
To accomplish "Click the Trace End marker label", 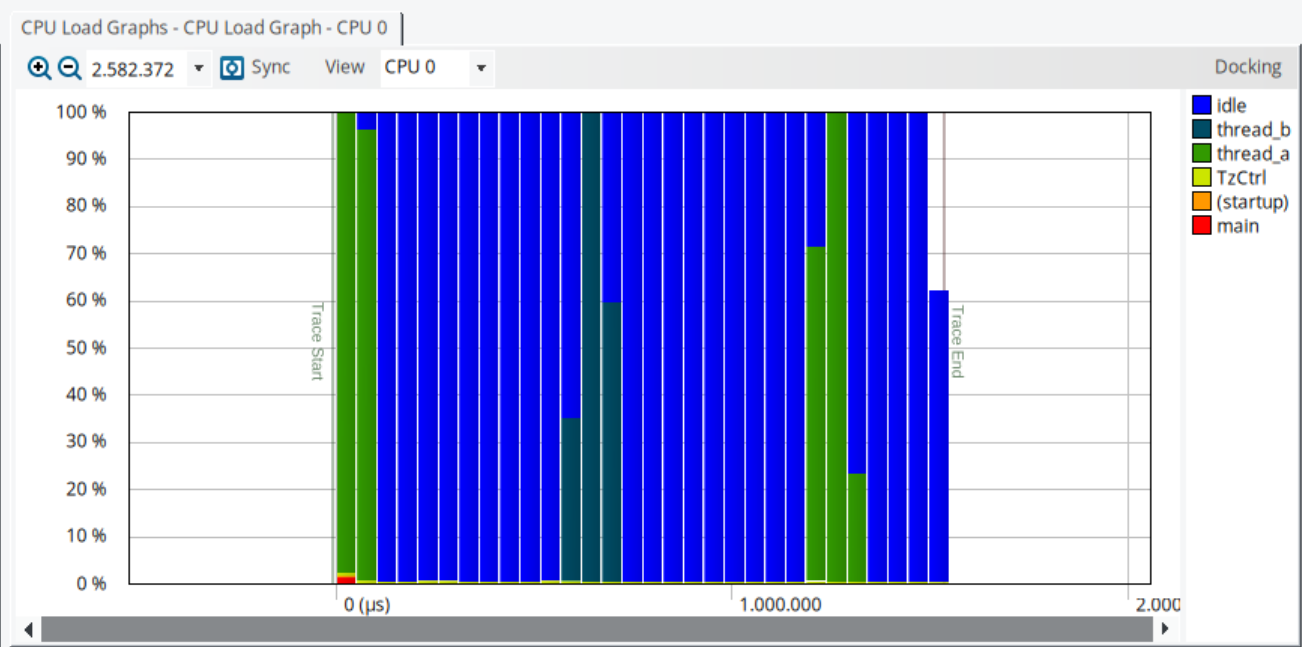I will (956, 341).
